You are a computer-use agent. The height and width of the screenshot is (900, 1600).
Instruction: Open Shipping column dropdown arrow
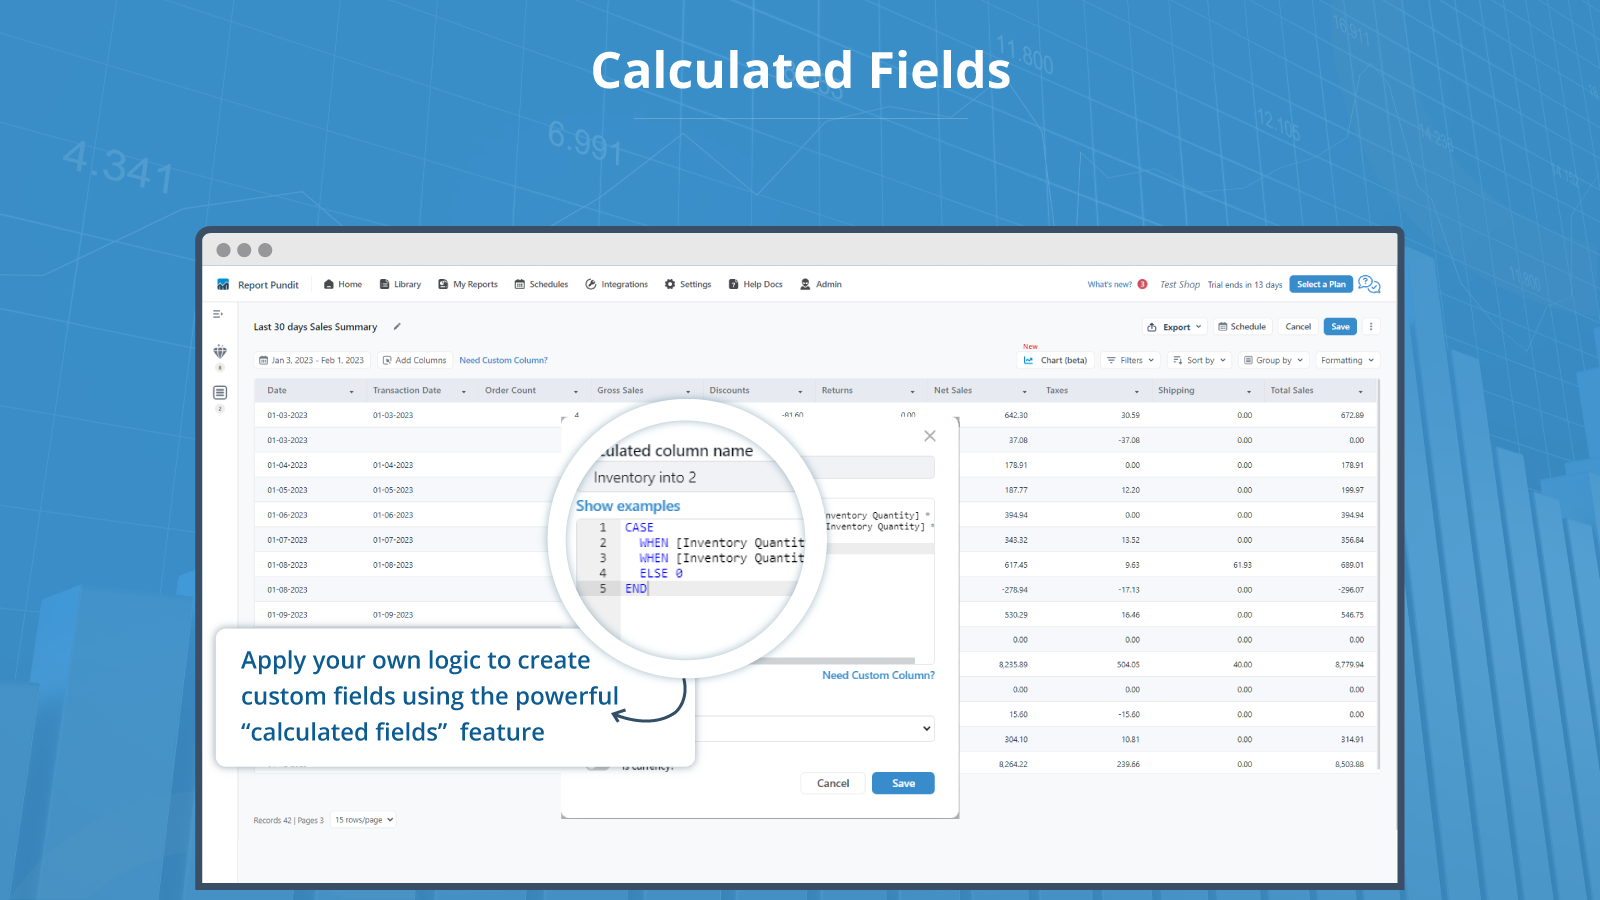(x=1248, y=391)
